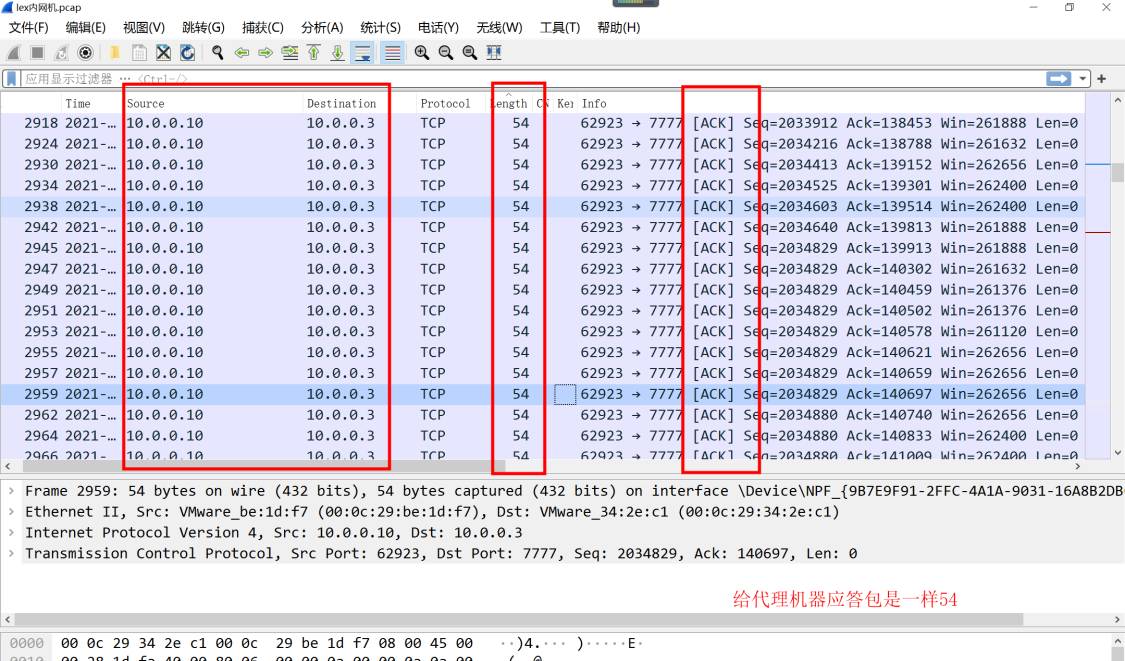This screenshot has width=1125, height=661.
Task: Go back to previous packet
Action: click(x=242, y=52)
